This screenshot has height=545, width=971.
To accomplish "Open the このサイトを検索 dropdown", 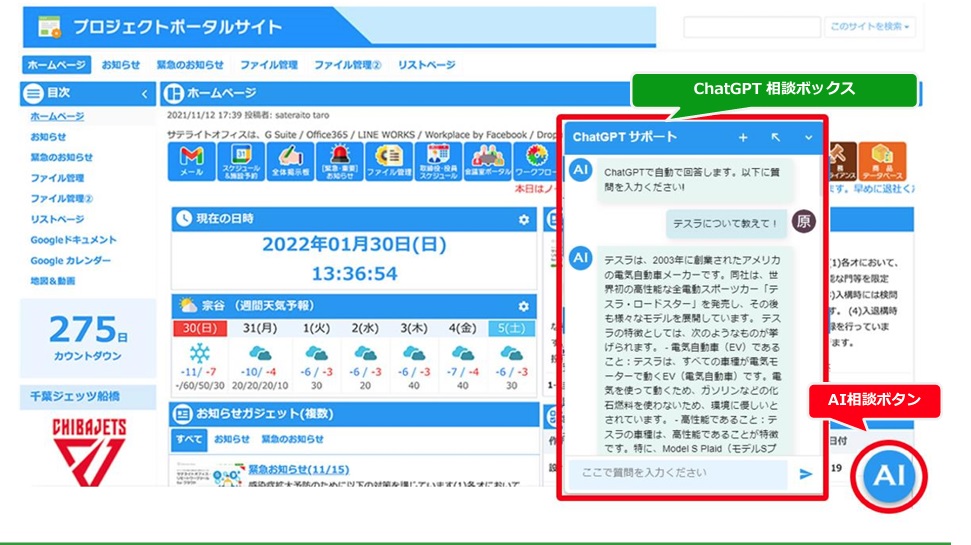I will tap(869, 27).
